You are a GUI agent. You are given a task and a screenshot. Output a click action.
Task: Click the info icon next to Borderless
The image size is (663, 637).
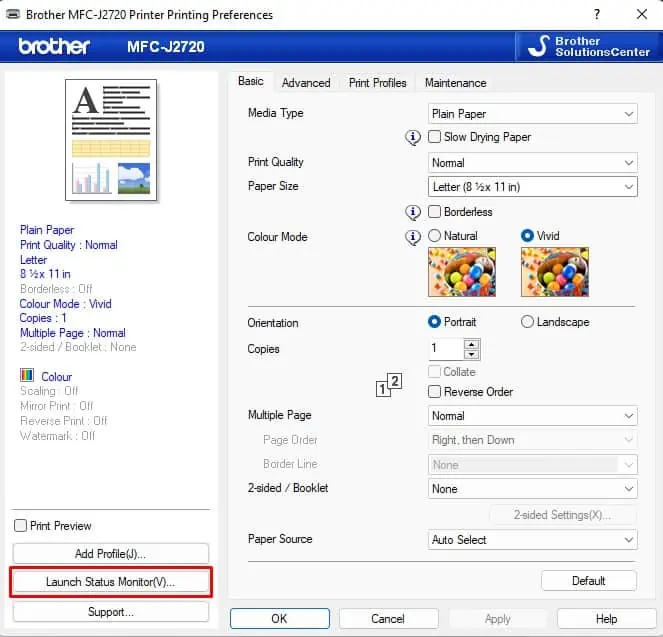[413, 212]
